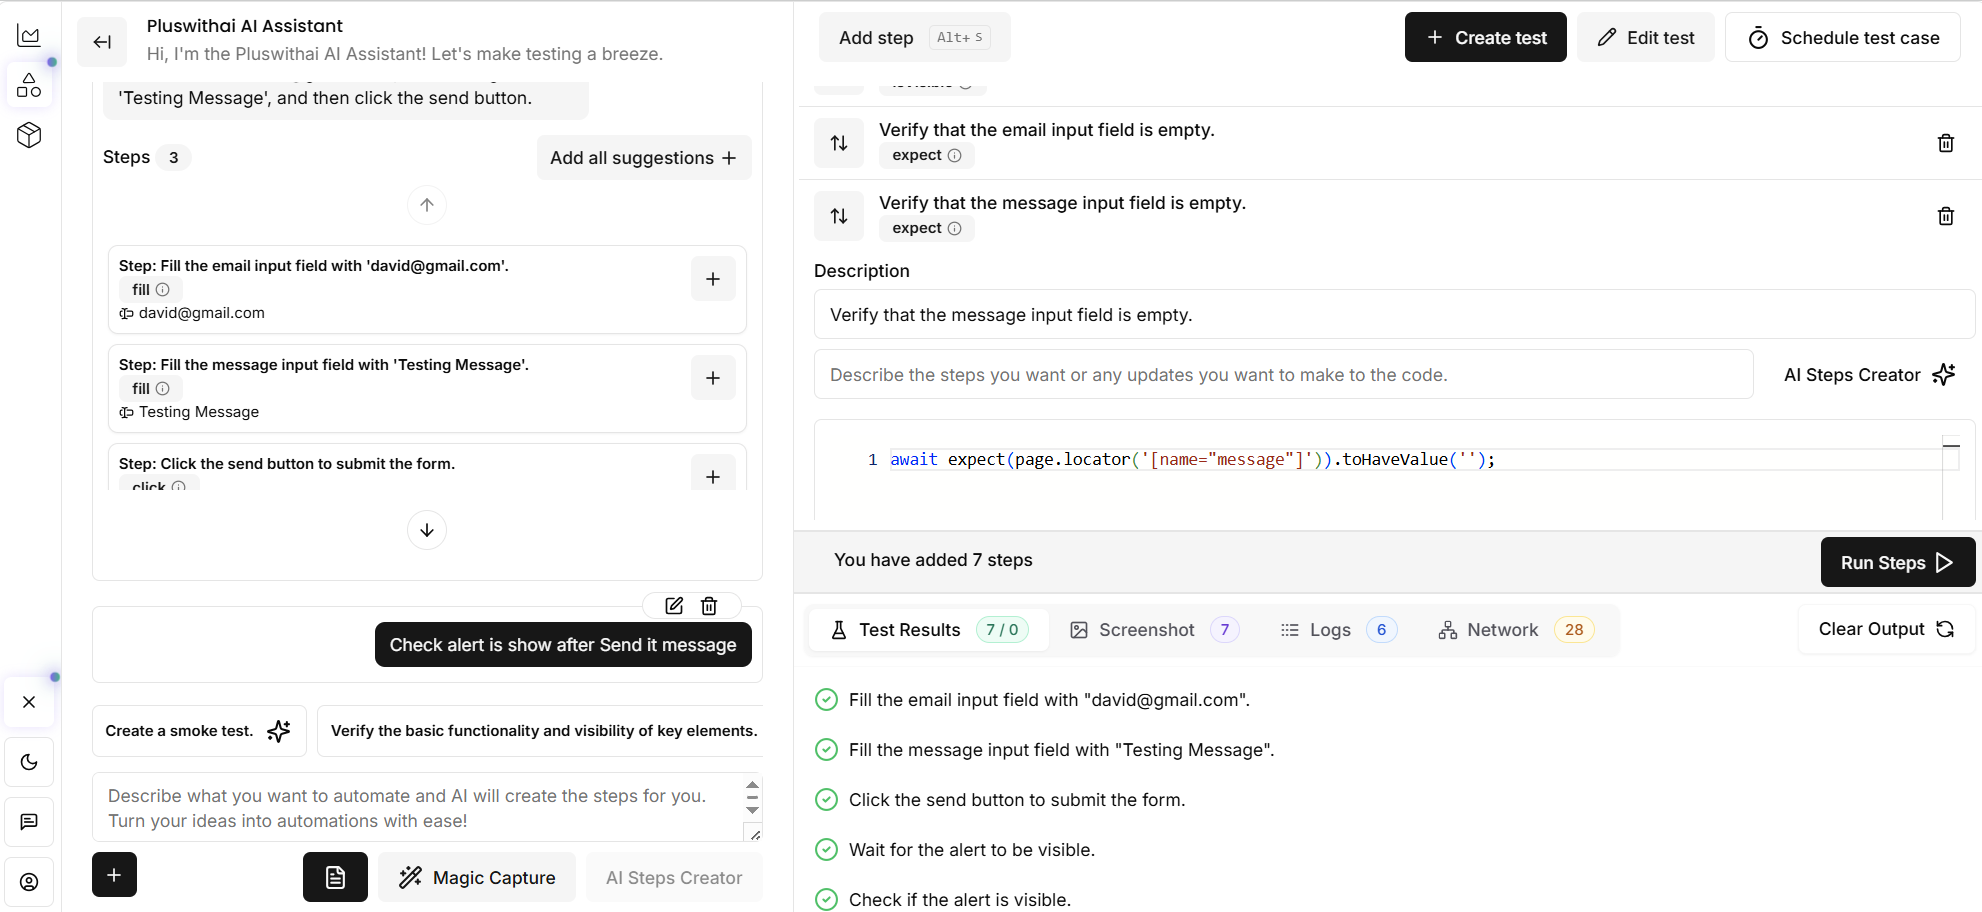Click the Create test button
Screen dimensions: 1982x912
[1485, 37]
